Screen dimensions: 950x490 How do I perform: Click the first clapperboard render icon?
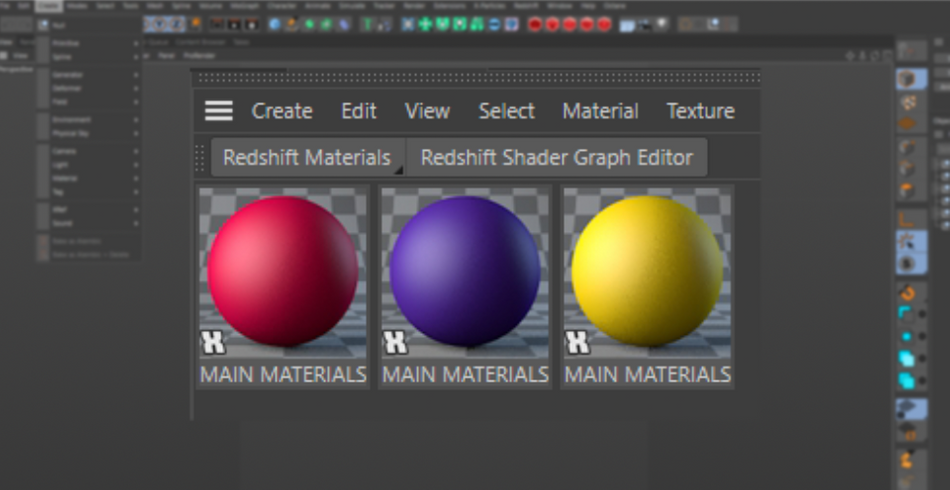pyautogui.click(x=217, y=24)
